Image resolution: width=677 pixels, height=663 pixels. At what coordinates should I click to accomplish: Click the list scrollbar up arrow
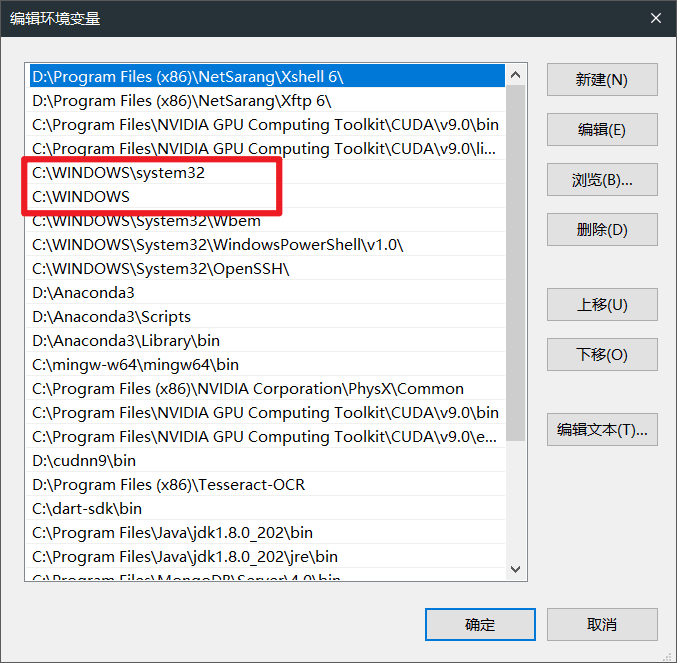516,75
